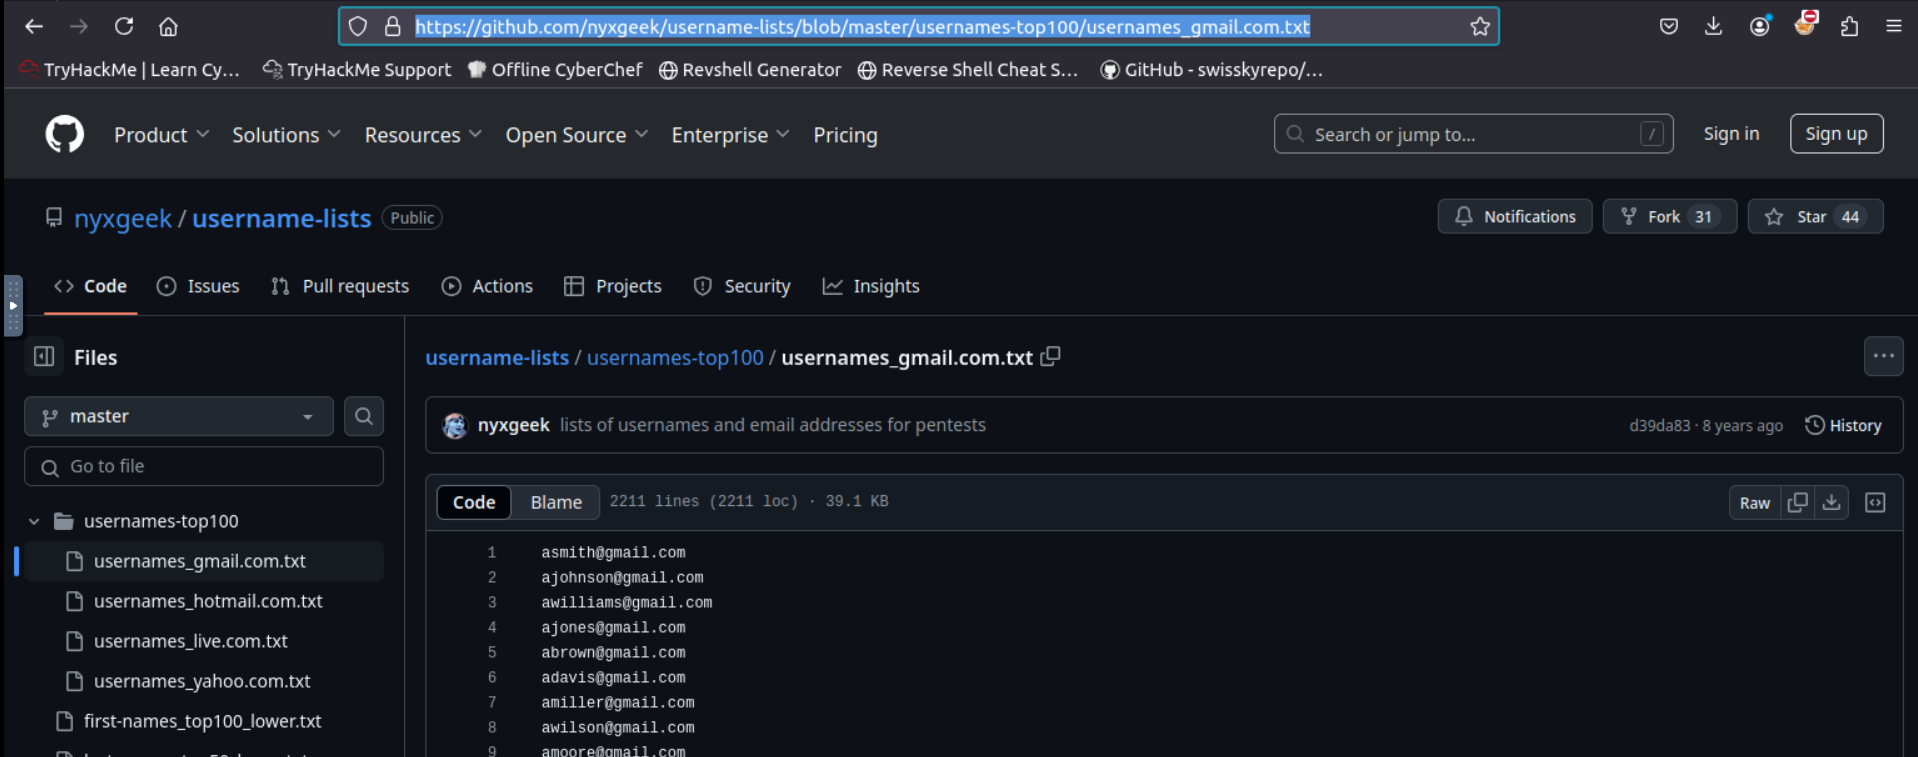Open the Insights tab

[x=871, y=286]
